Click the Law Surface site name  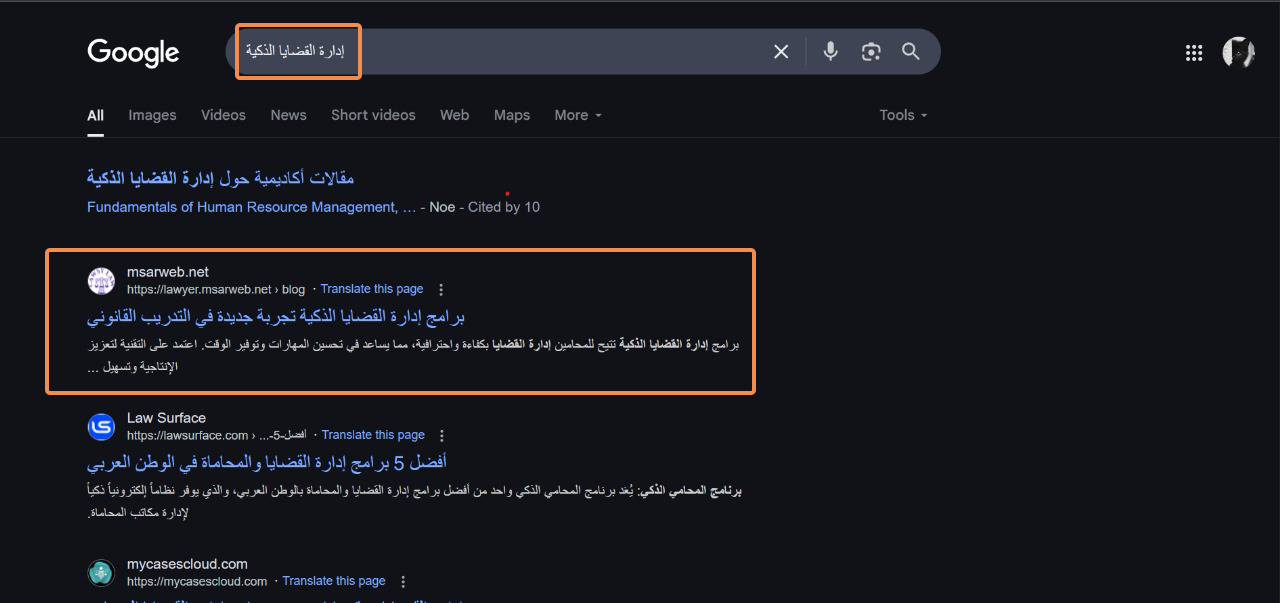pyautogui.click(x=166, y=418)
